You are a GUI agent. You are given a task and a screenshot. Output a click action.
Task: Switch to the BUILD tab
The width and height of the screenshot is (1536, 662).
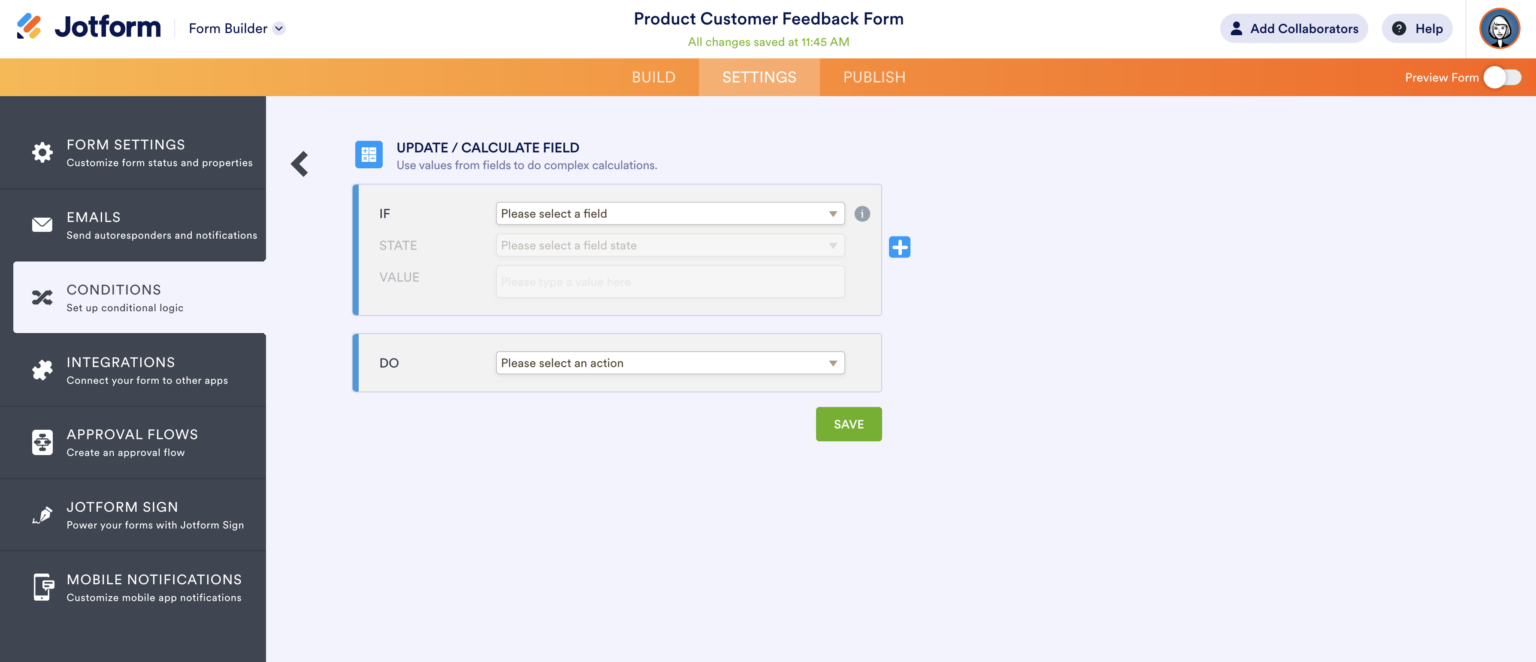(x=653, y=77)
